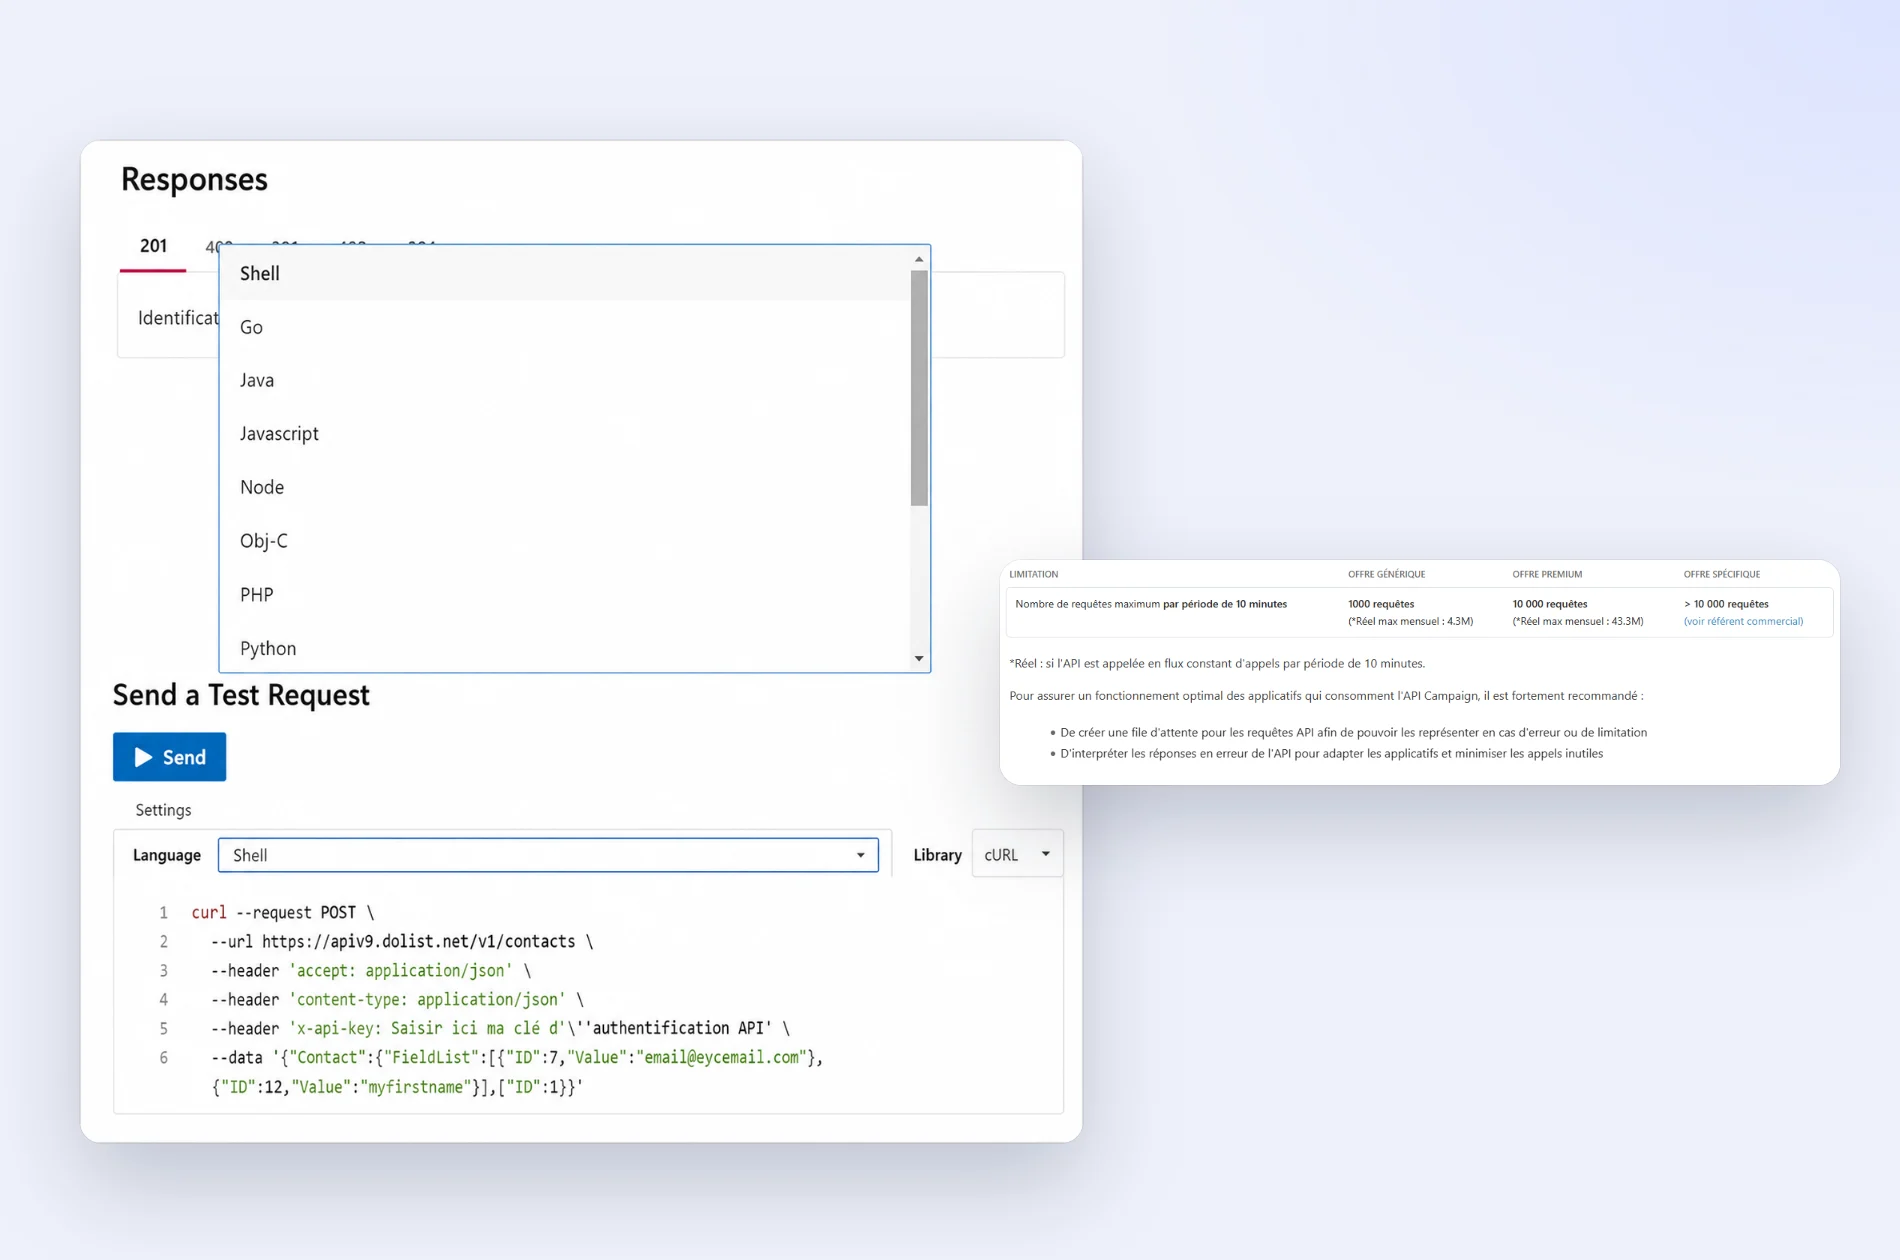The width and height of the screenshot is (1900, 1260).
Task: Click the apiv9.dolist.net contacts URL line
Action: click(402, 941)
